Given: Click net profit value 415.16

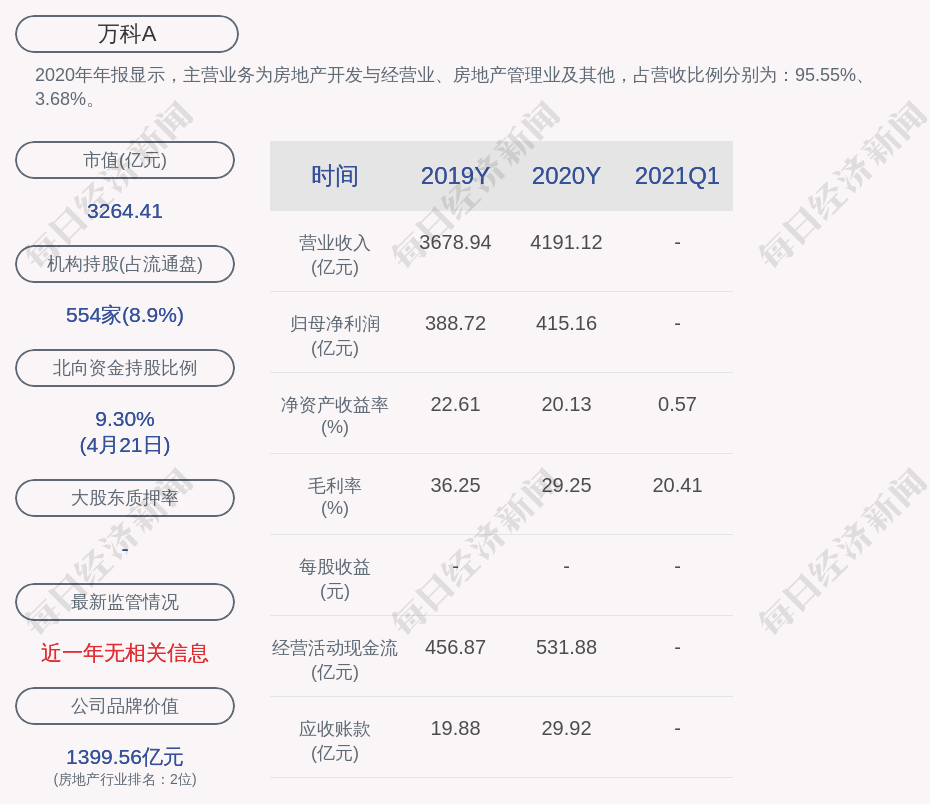Looking at the screenshot, I should point(566,323).
